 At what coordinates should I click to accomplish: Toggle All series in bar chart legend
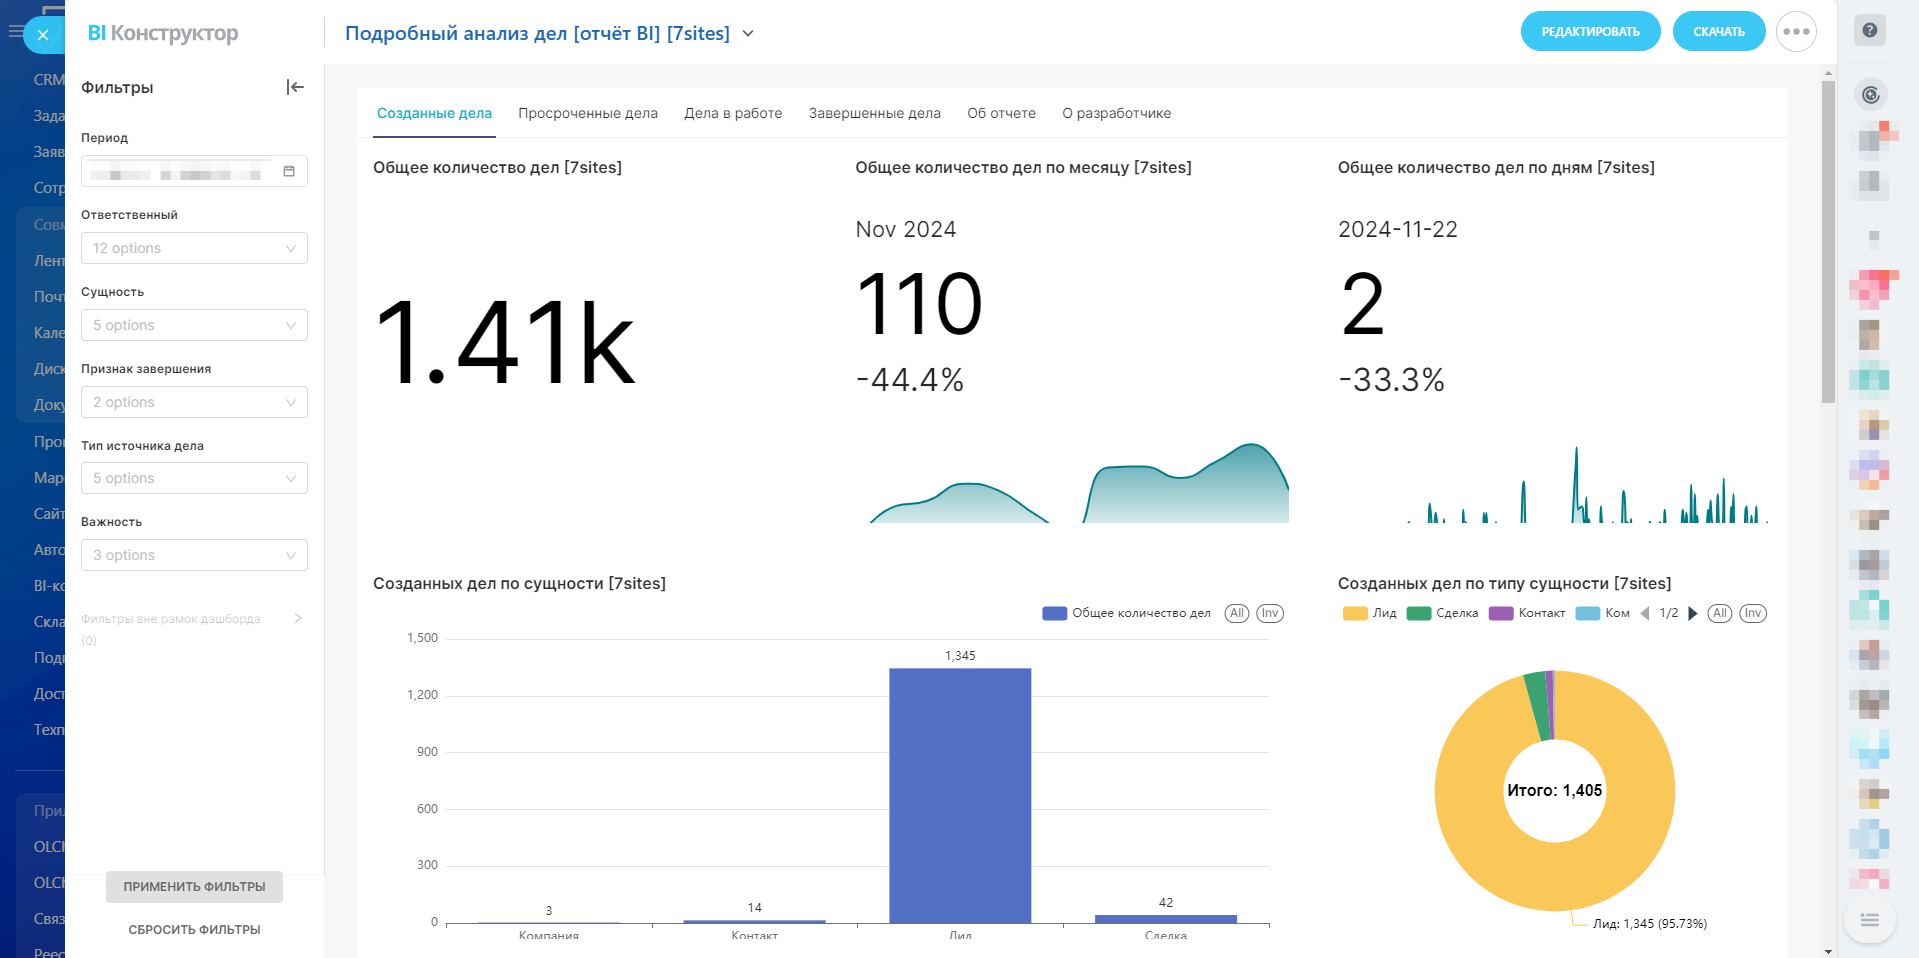point(1237,614)
